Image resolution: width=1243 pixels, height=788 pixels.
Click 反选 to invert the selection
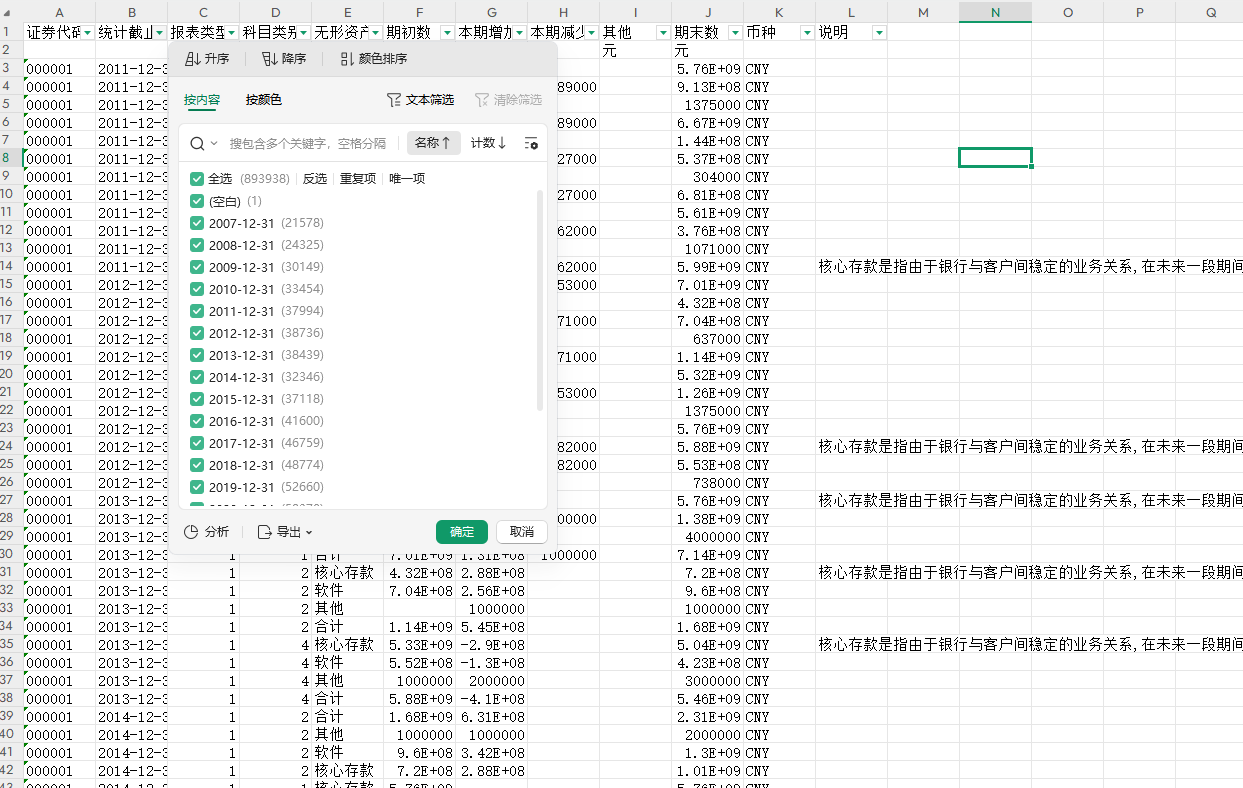click(x=315, y=177)
